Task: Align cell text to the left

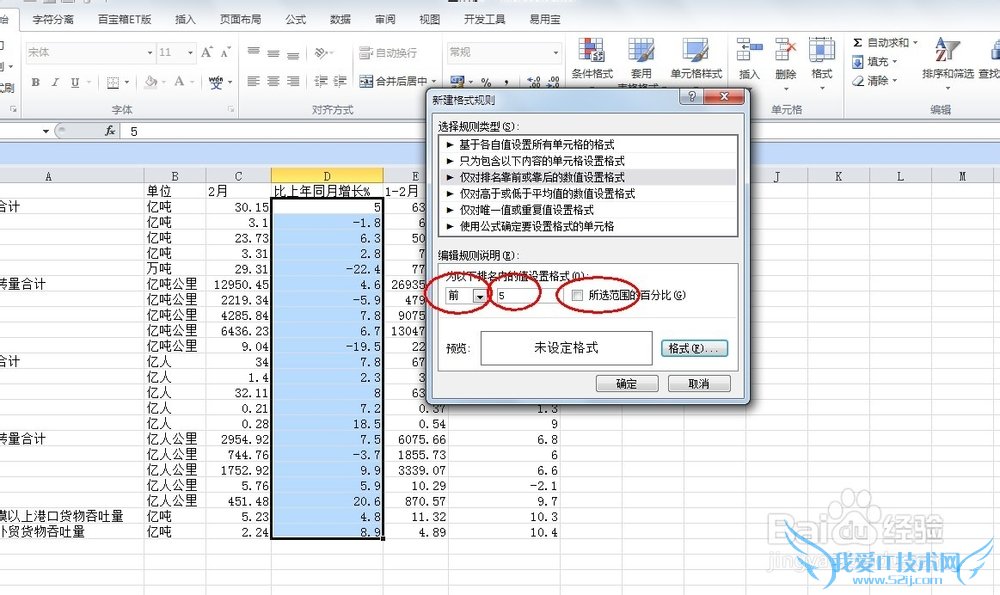Action: 254,81
